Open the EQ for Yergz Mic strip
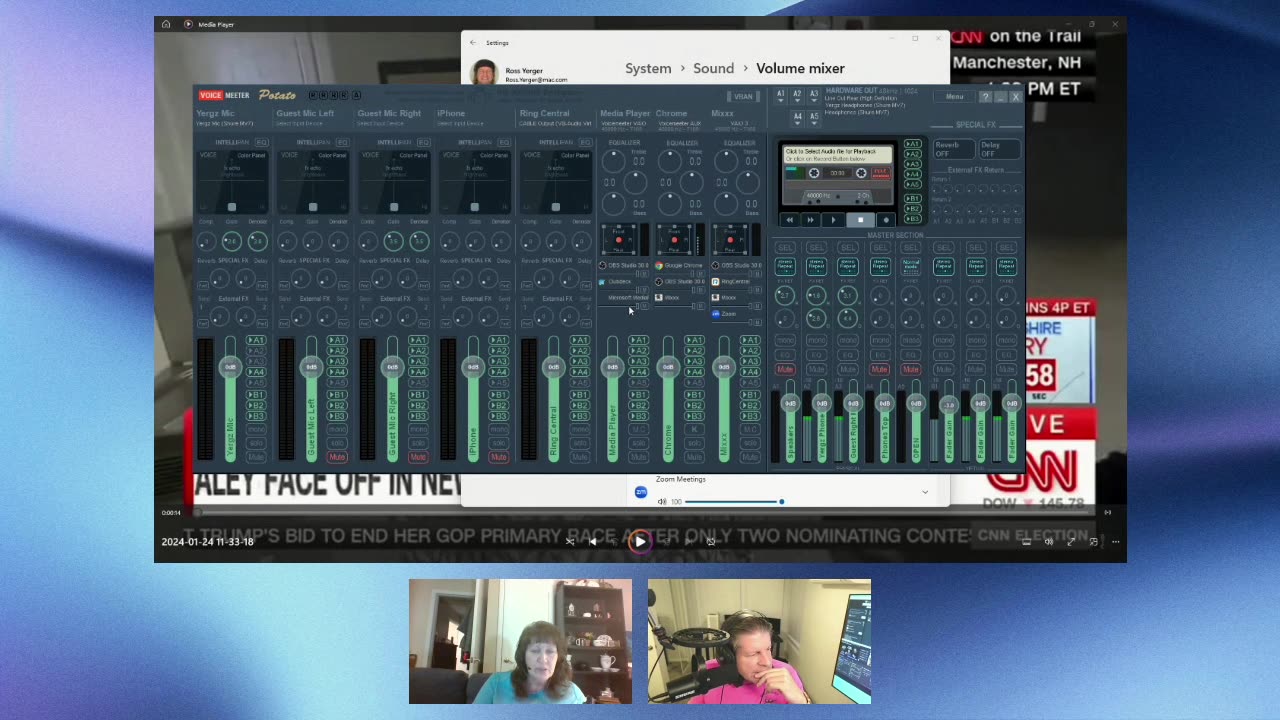 tap(262, 143)
